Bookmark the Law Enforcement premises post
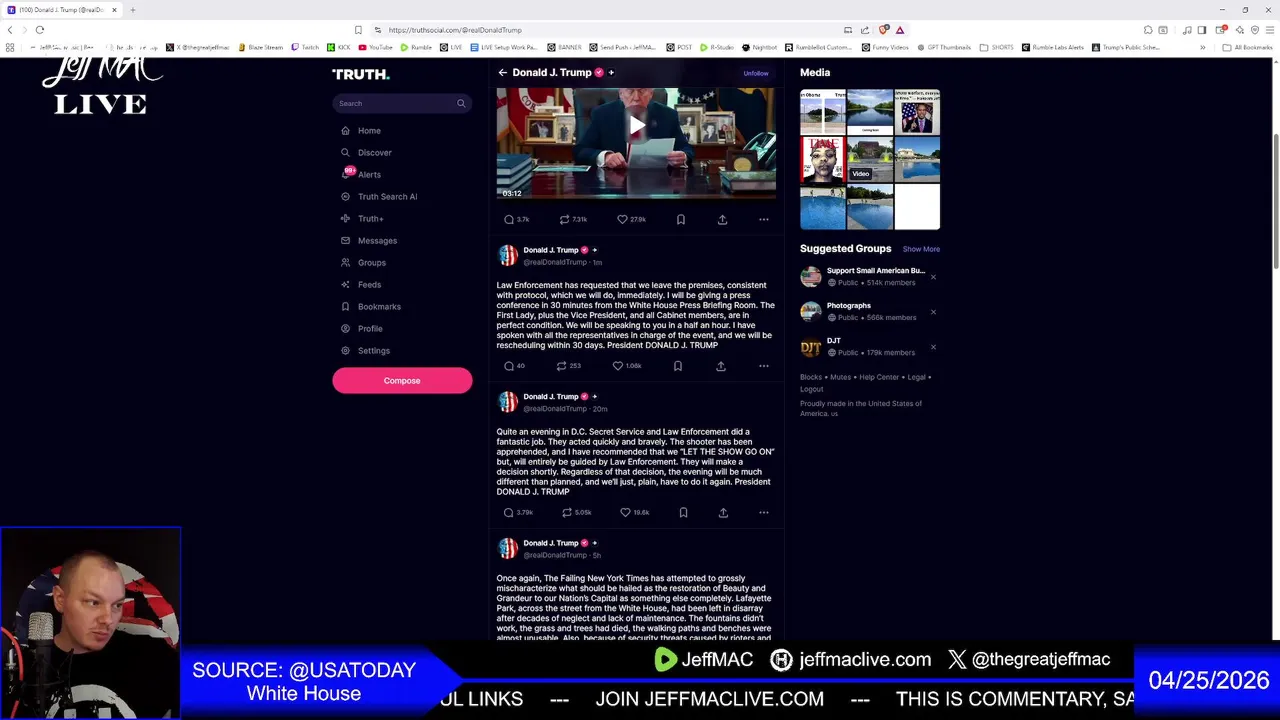The width and height of the screenshot is (1280, 720). [x=678, y=366]
